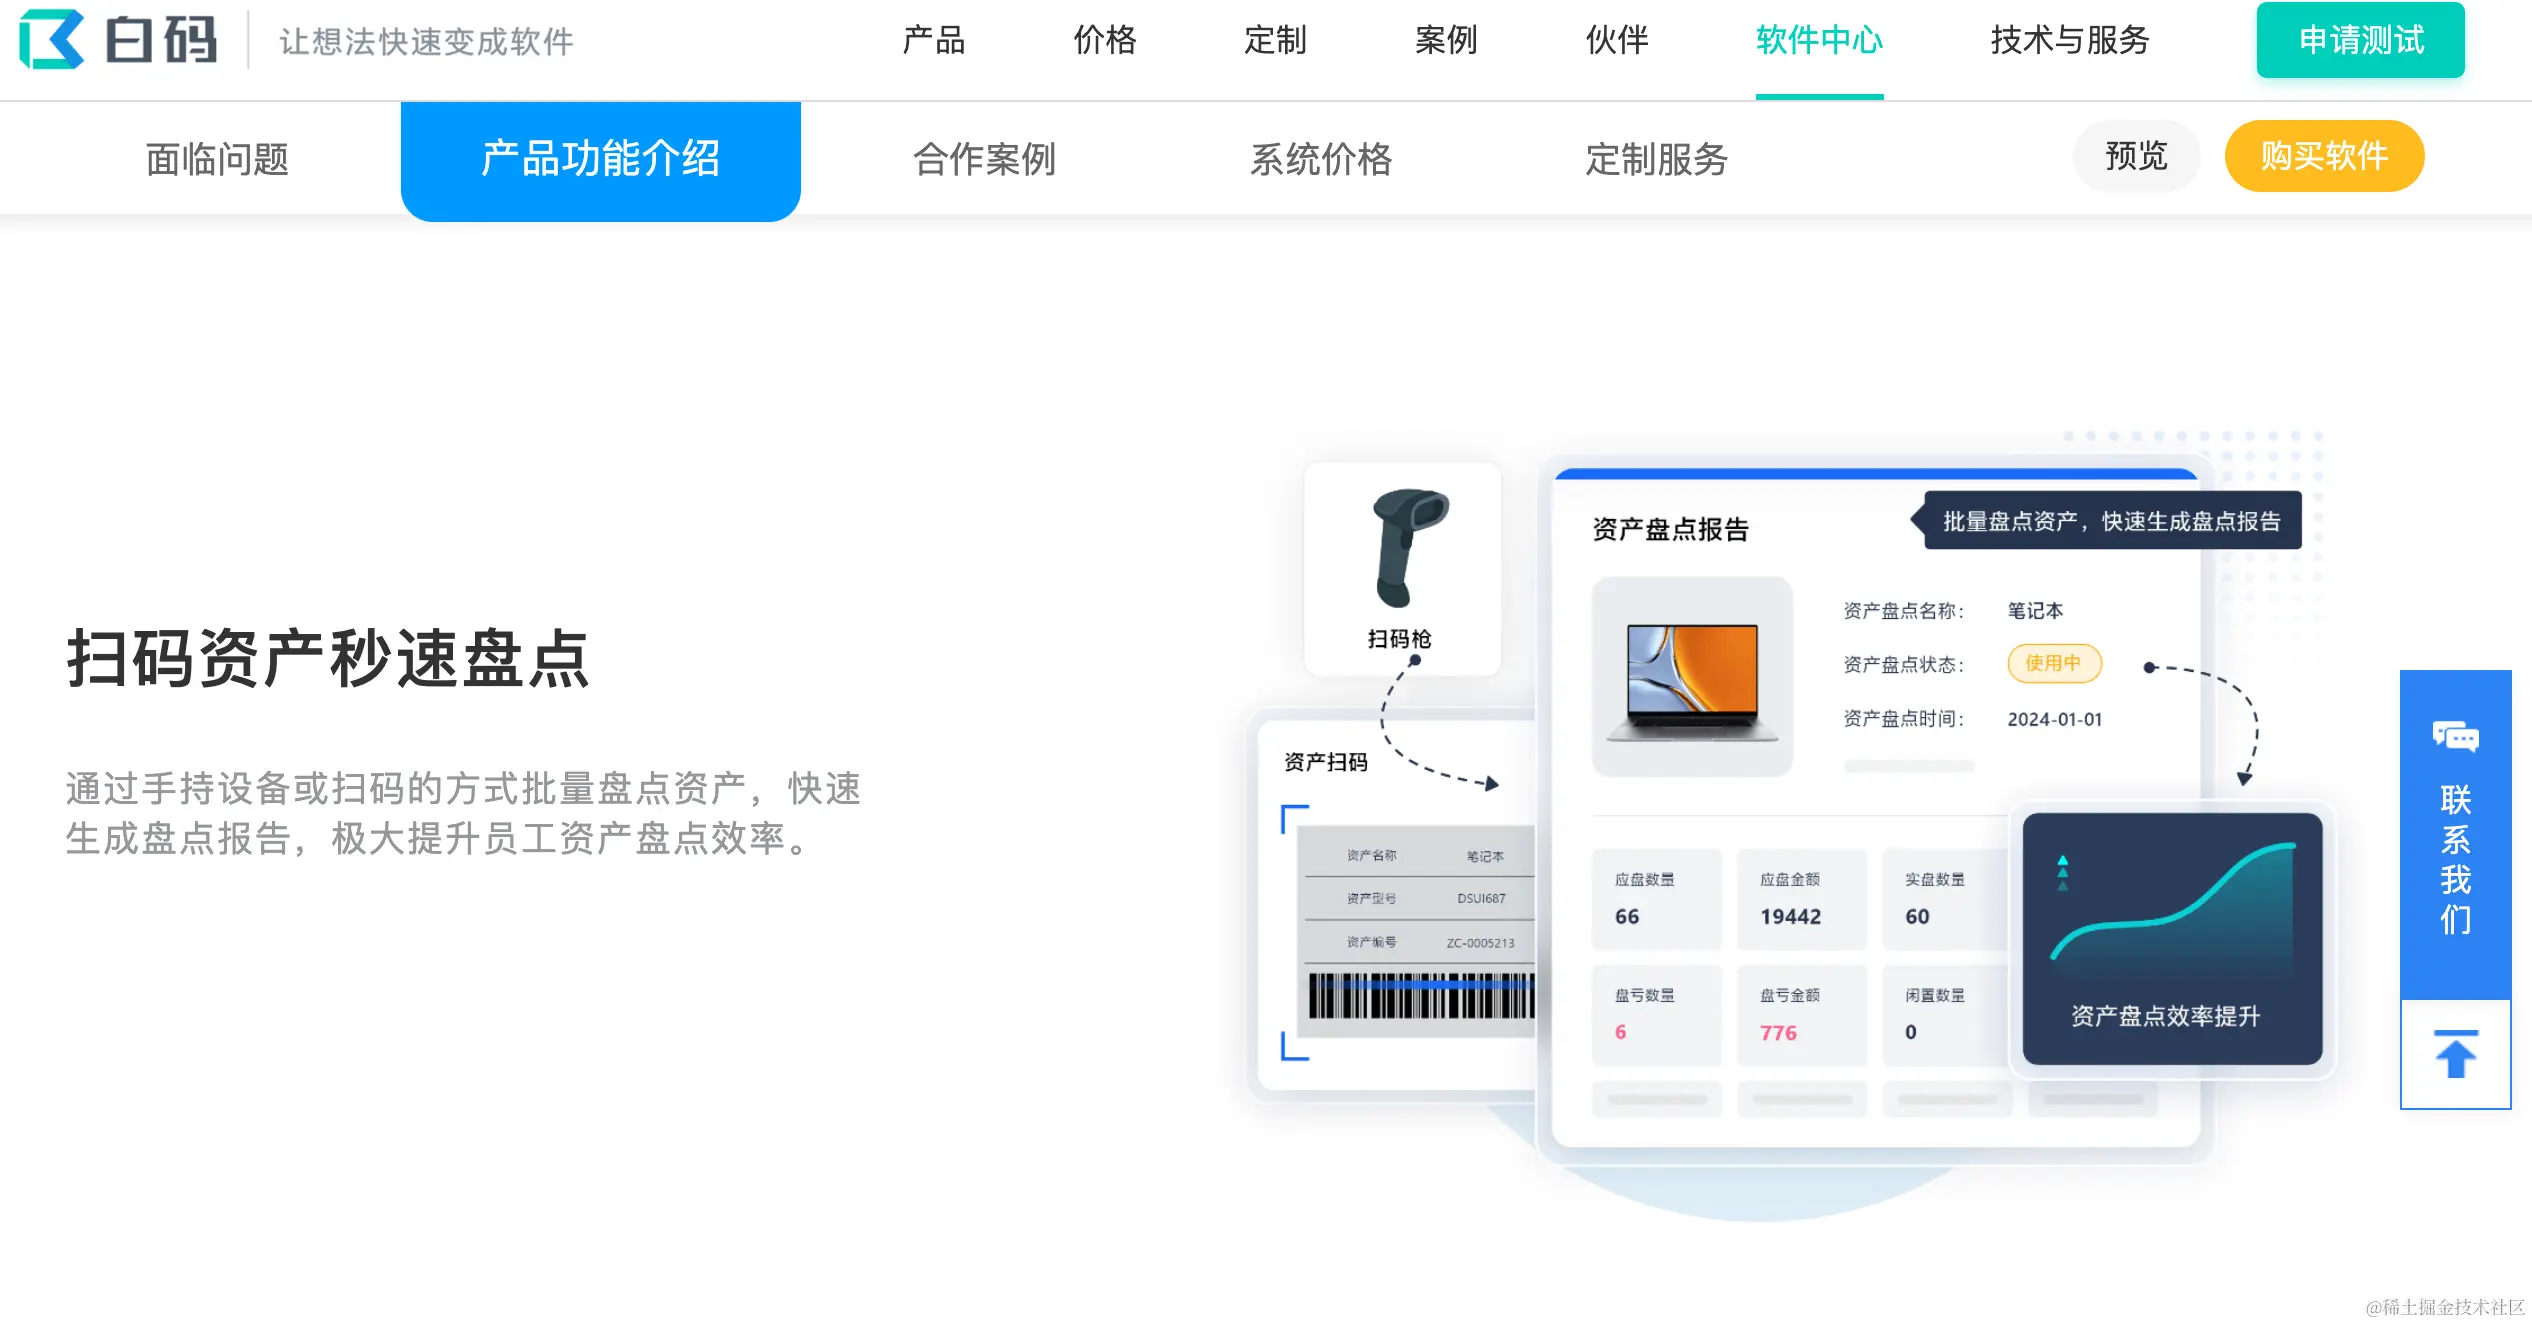Switch to the 面临问题 tab

217,159
